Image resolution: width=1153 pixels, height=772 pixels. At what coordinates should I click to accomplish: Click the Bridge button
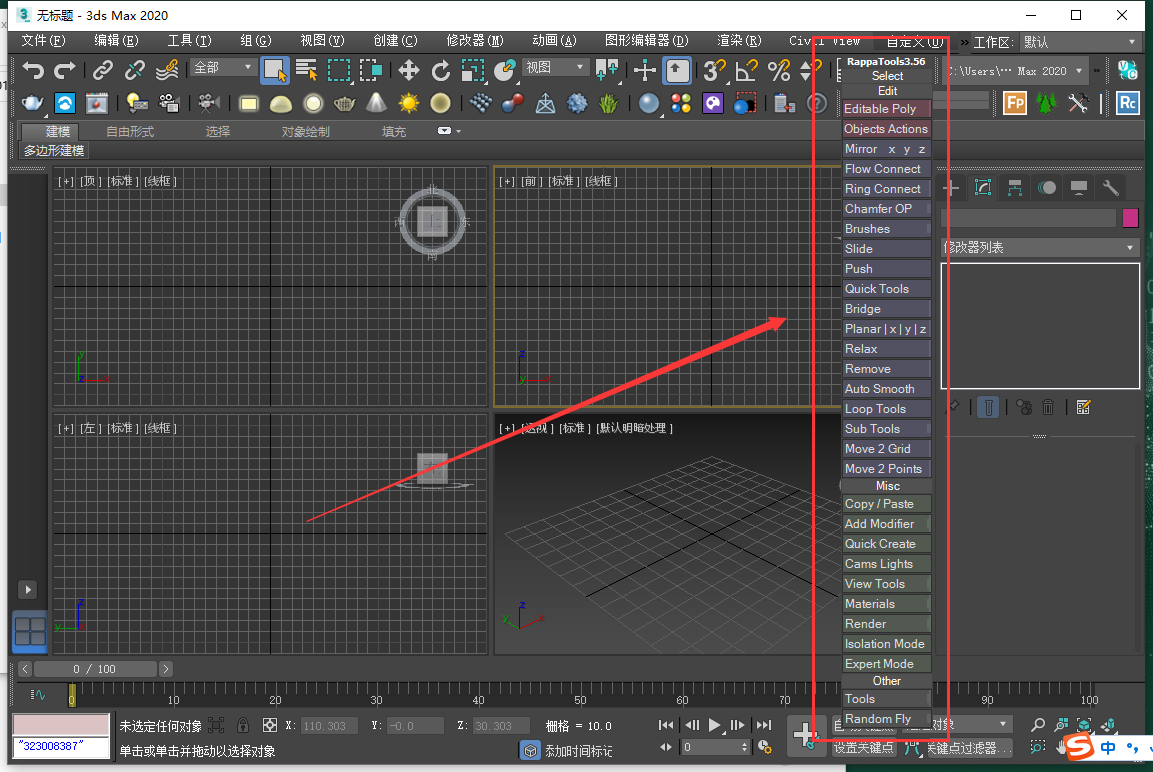(887, 309)
